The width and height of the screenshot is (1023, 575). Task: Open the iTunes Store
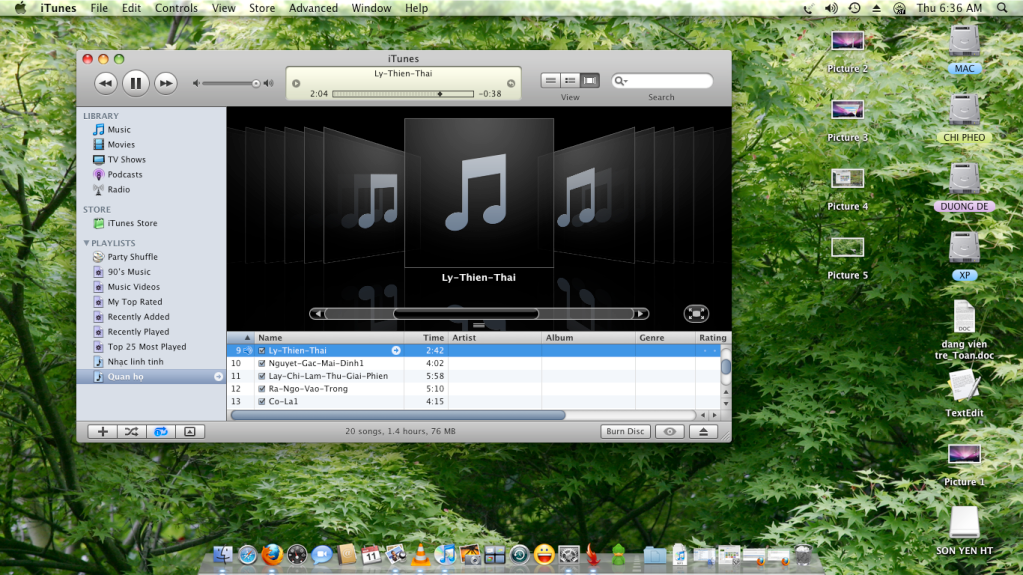(x=132, y=223)
